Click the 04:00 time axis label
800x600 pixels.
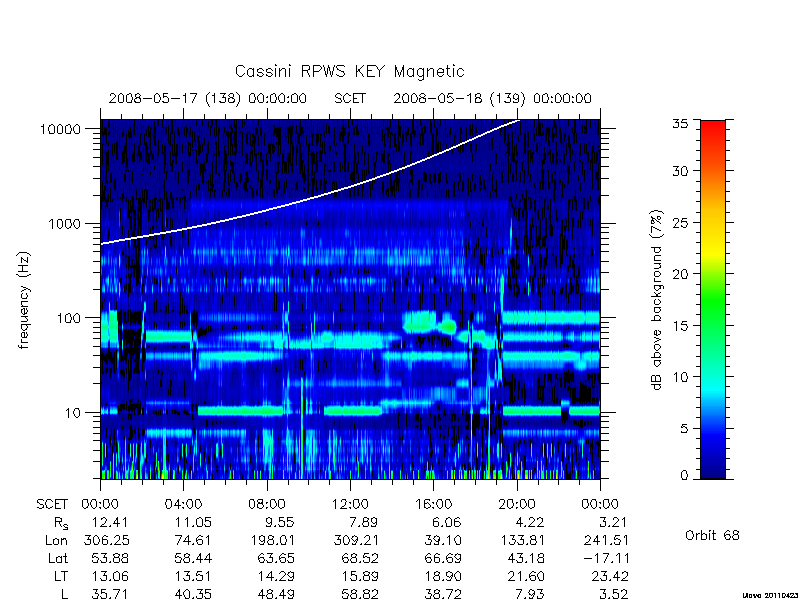coord(183,505)
